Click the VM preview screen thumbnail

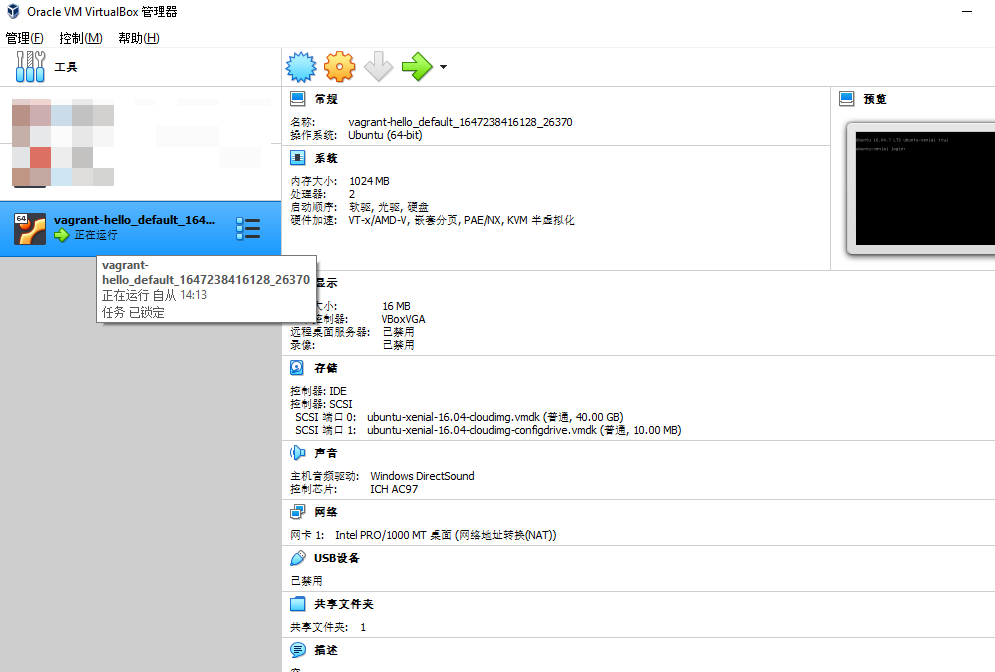(x=921, y=187)
